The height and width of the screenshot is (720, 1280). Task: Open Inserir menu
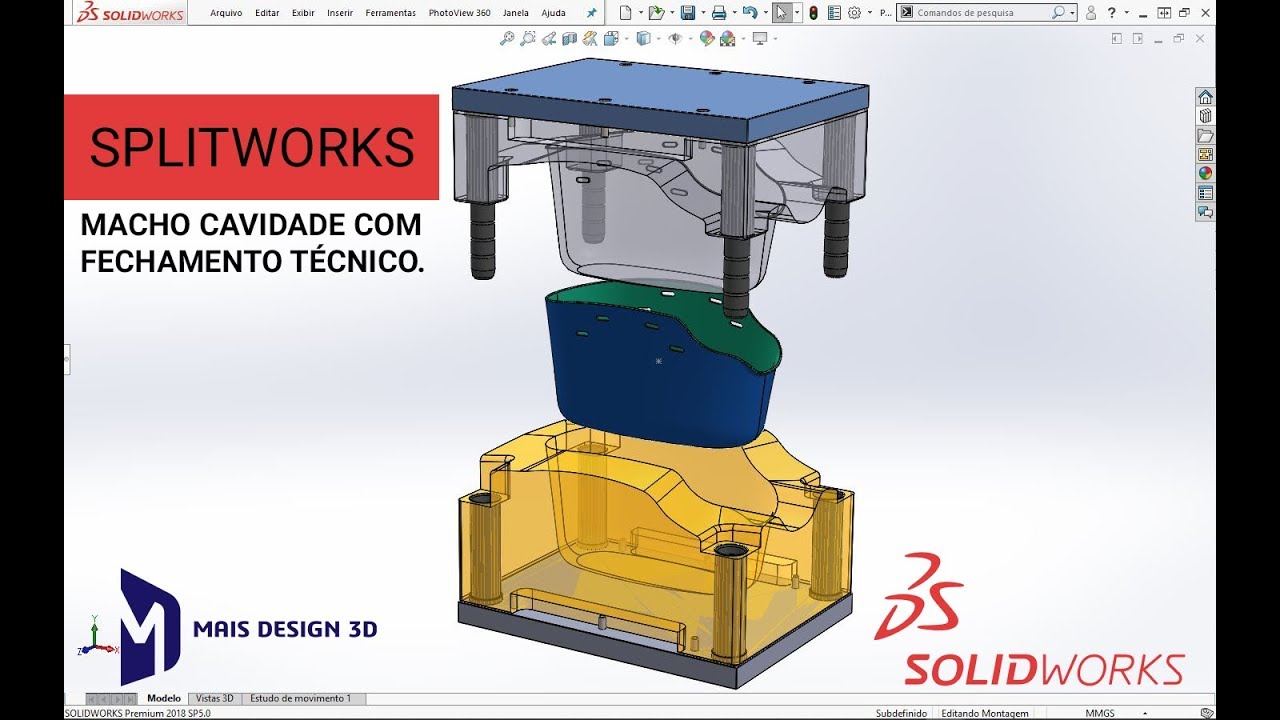point(340,13)
